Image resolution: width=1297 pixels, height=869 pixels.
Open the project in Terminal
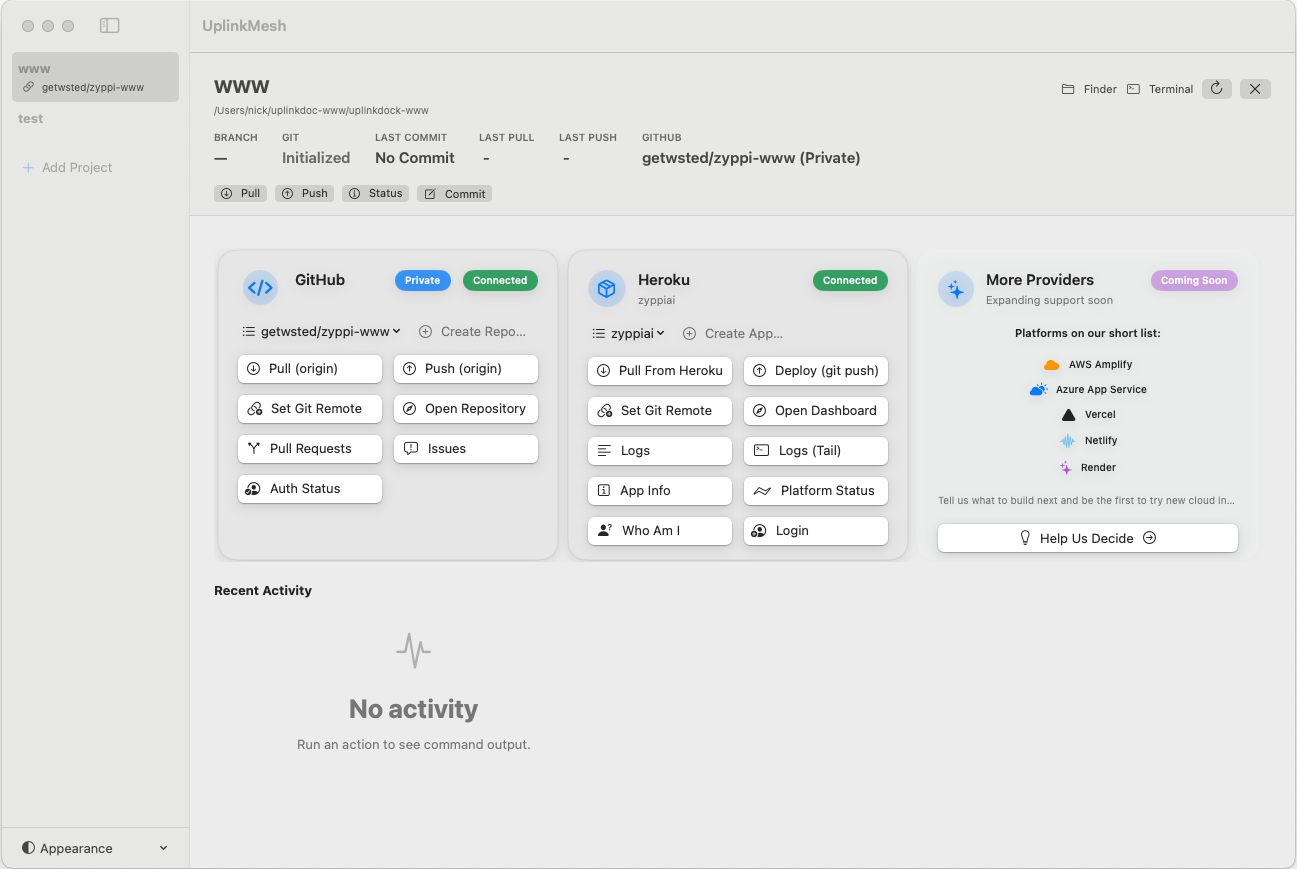[x=1159, y=89]
